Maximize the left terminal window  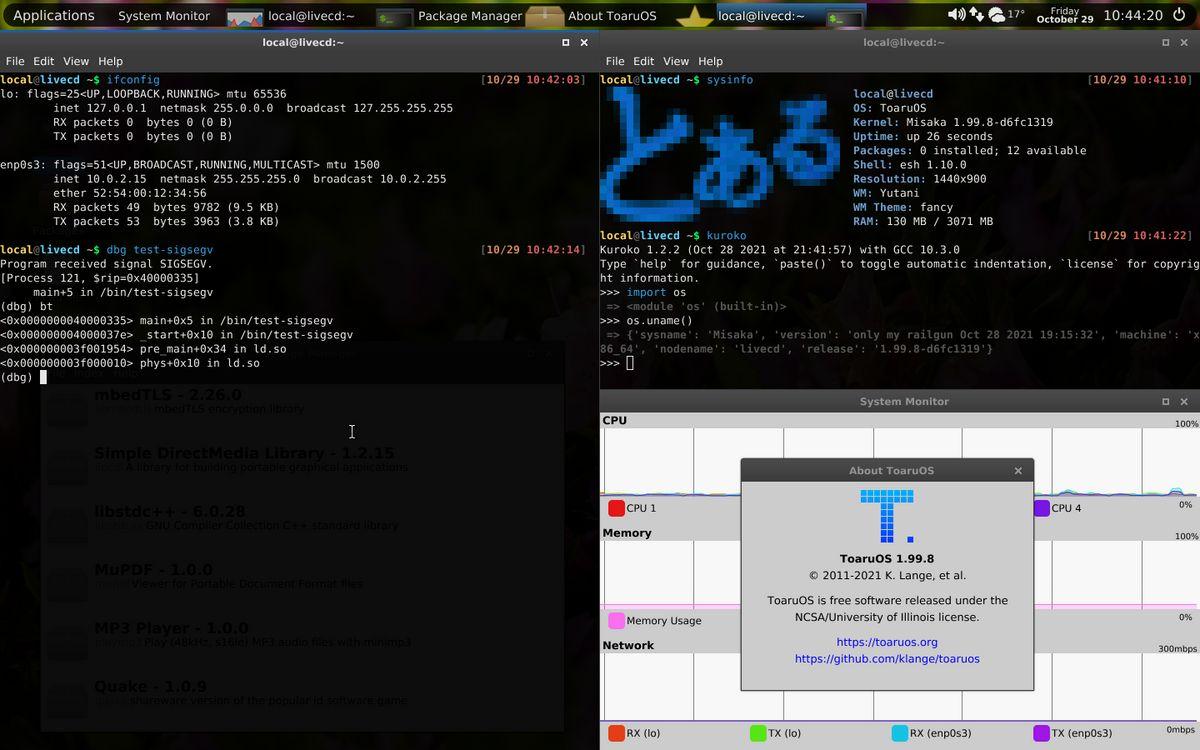click(566, 42)
